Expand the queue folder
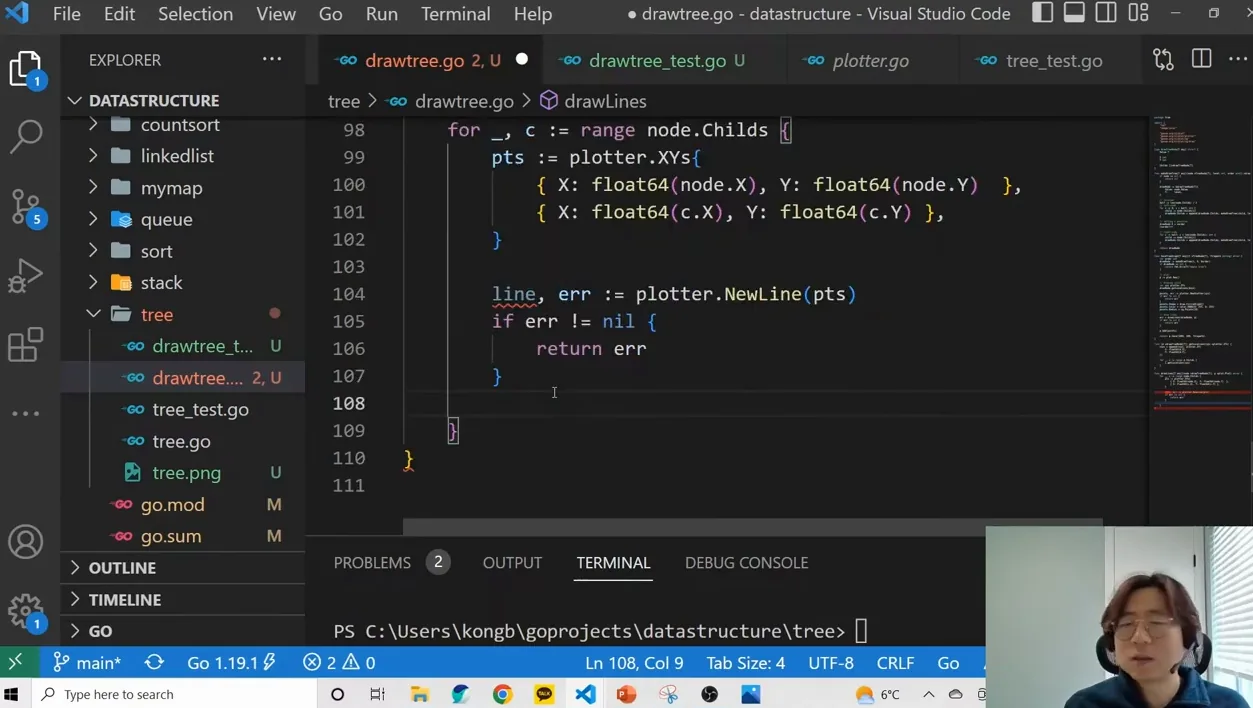1253x708 pixels. click(x=183, y=219)
